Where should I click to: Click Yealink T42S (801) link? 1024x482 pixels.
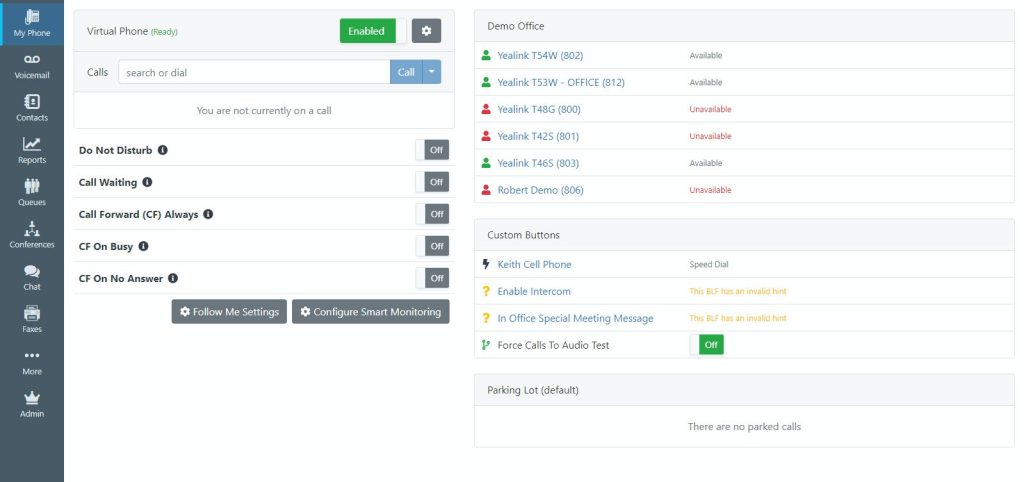(538, 136)
